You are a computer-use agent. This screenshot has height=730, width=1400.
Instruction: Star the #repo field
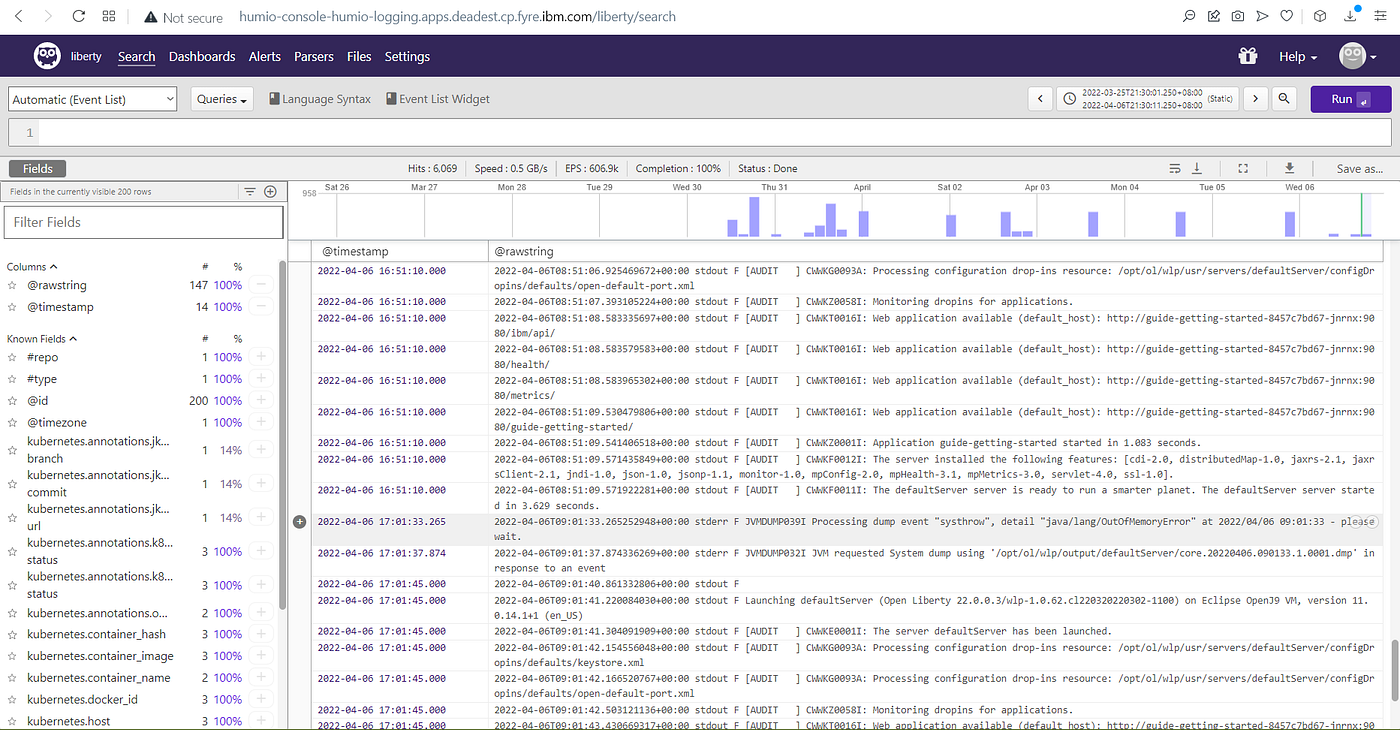tap(13, 357)
